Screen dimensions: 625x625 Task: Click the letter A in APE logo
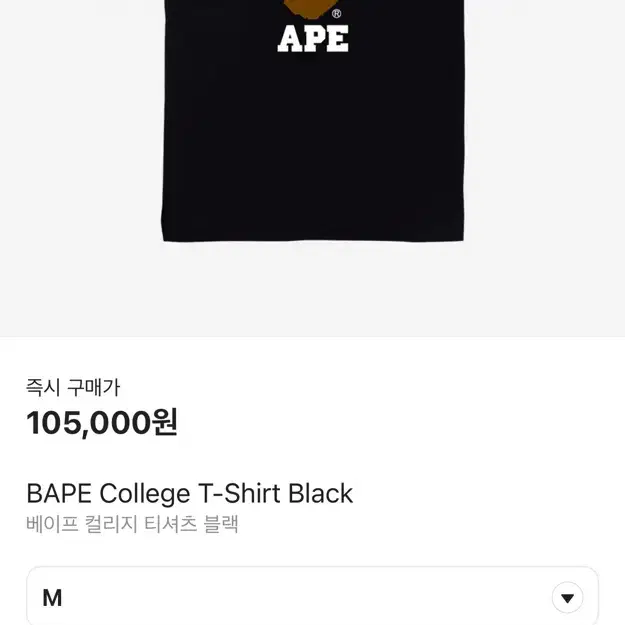[x=289, y=39]
